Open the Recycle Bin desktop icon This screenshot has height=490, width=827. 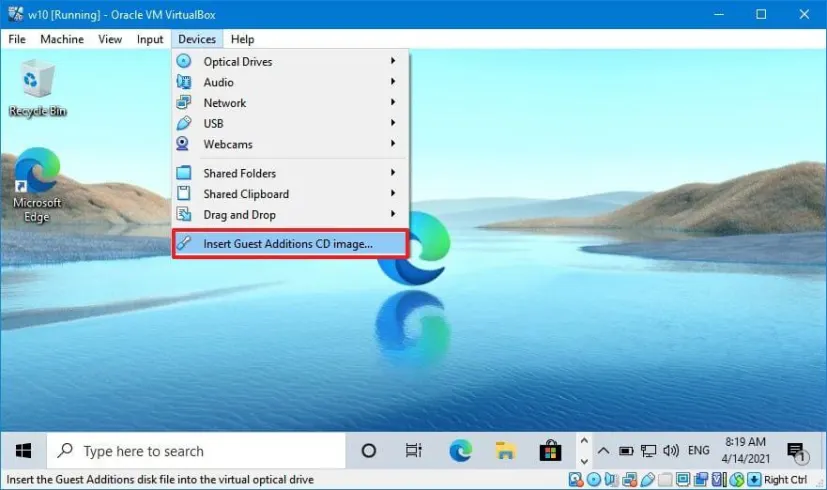[37, 86]
